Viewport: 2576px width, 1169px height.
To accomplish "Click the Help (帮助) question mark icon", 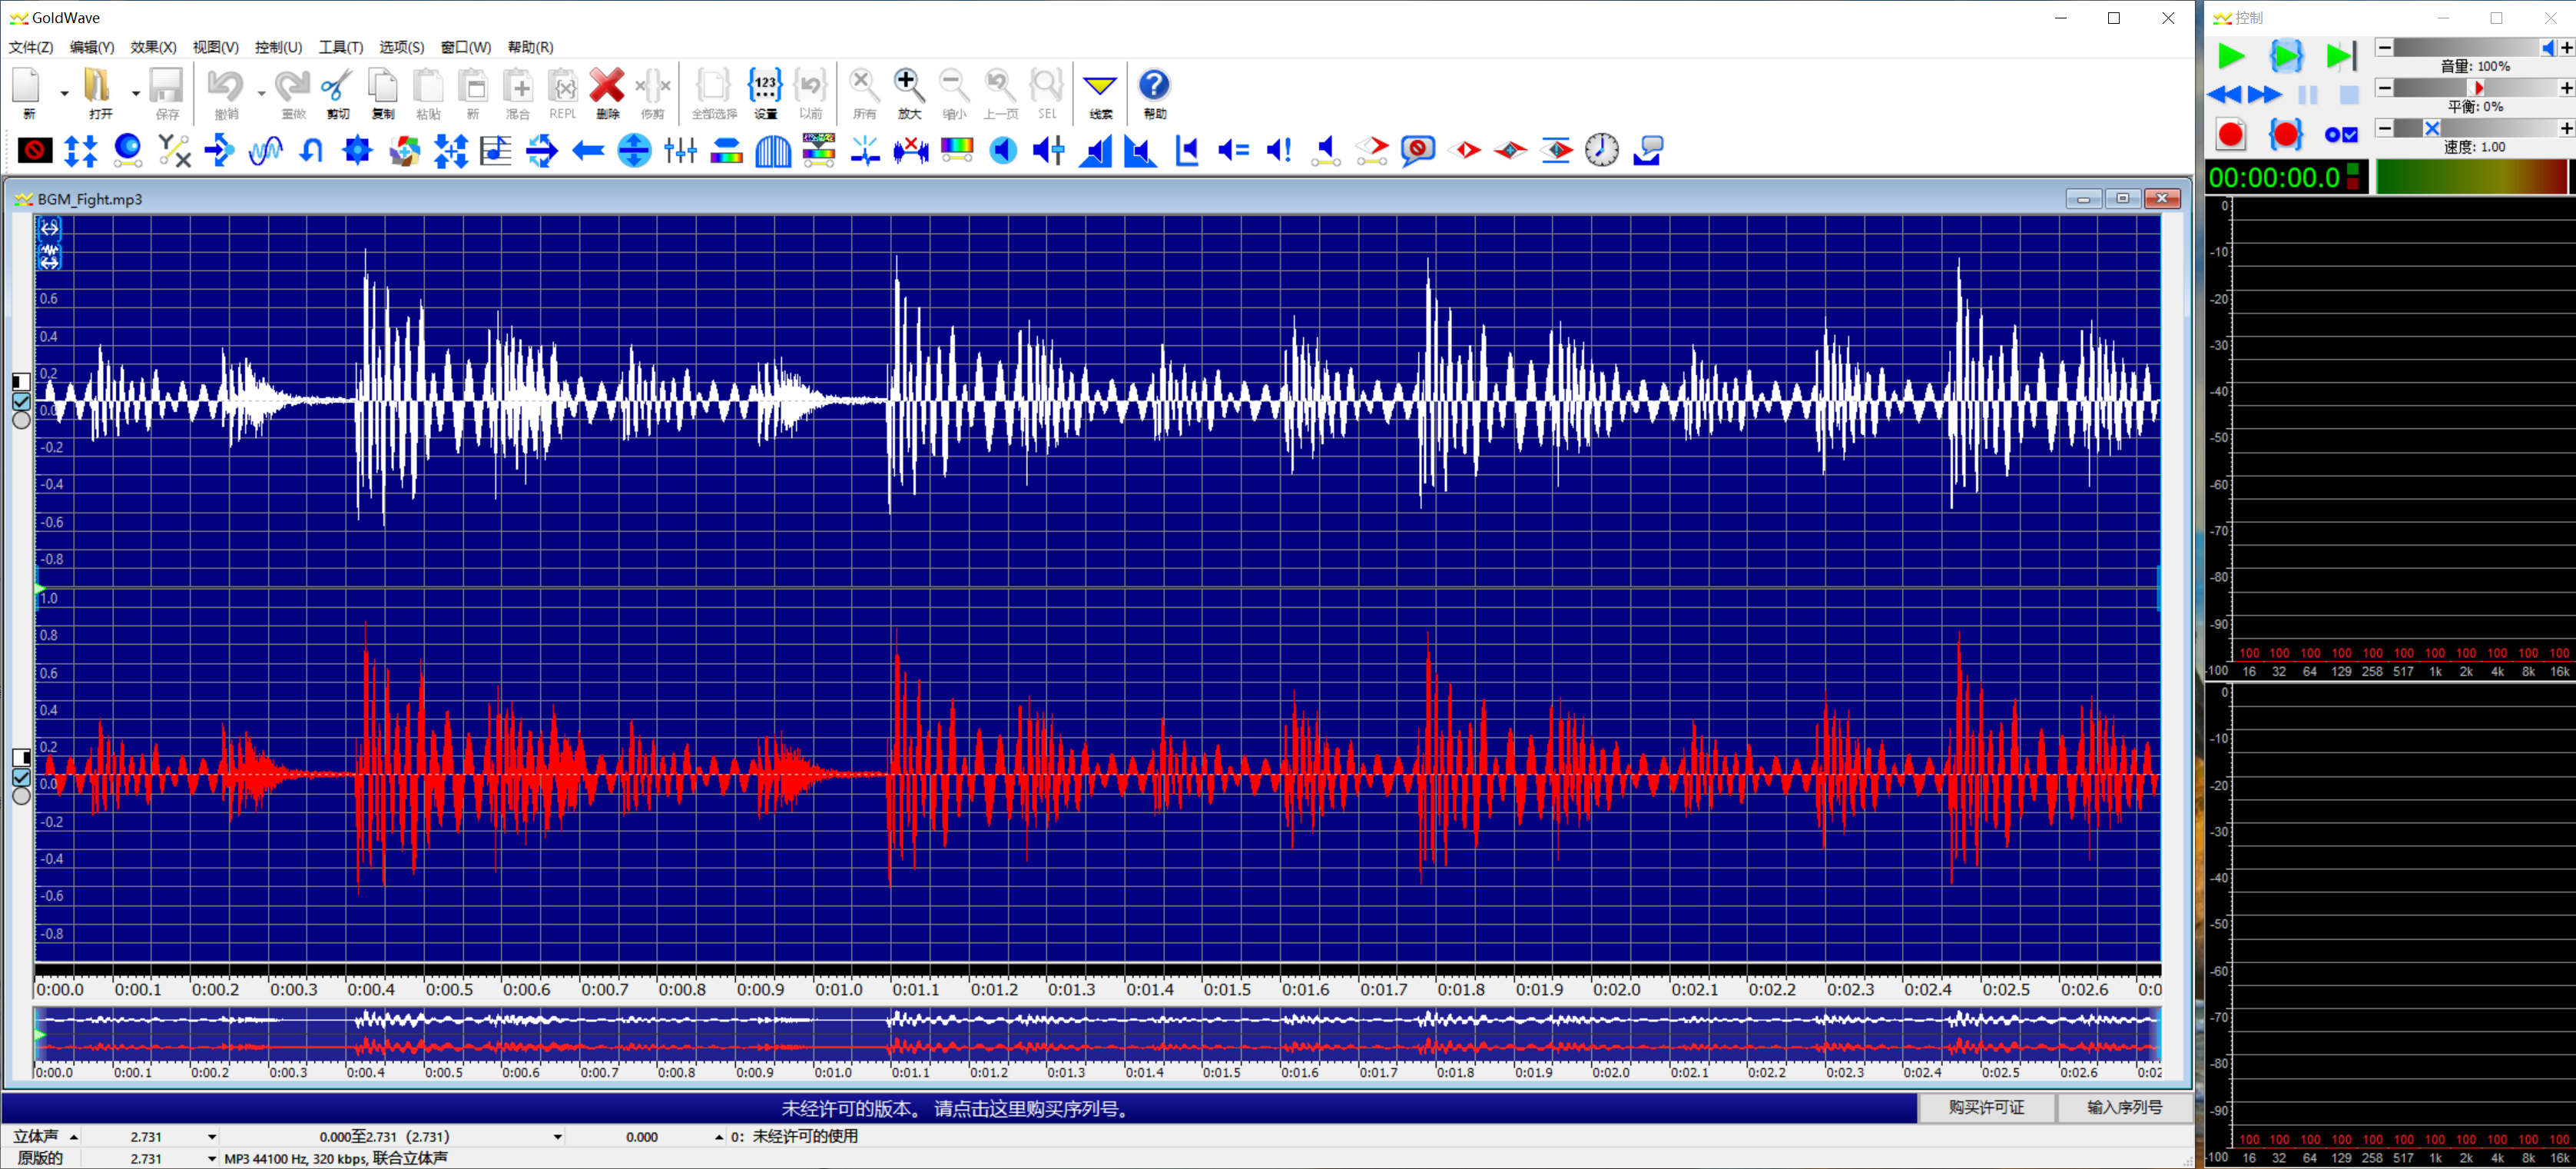I will pos(1154,86).
